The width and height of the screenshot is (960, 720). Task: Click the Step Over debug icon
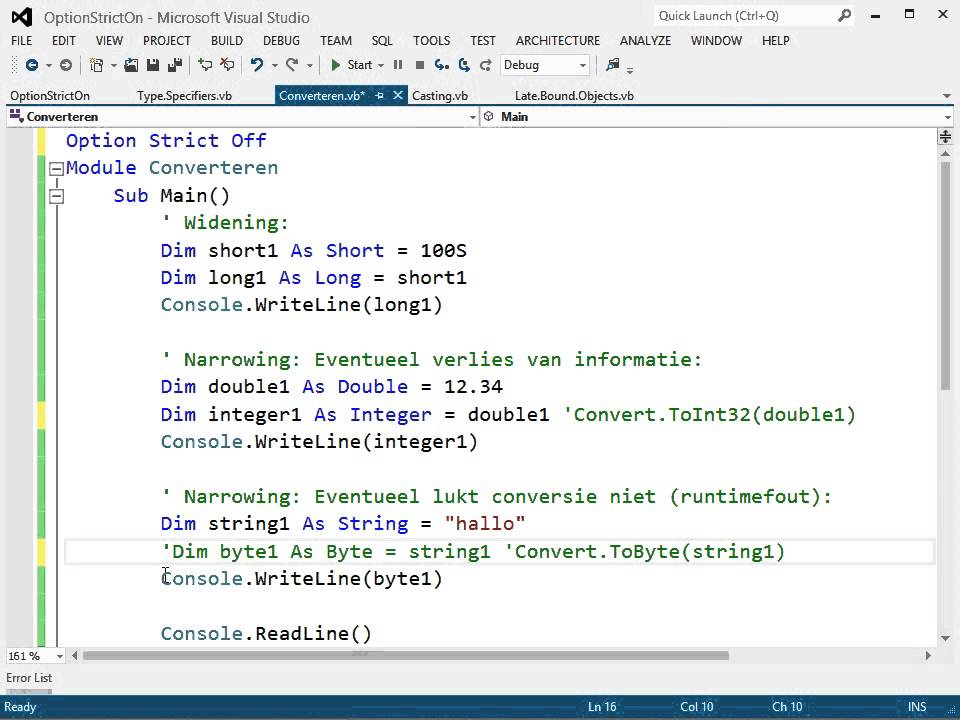tap(464, 65)
